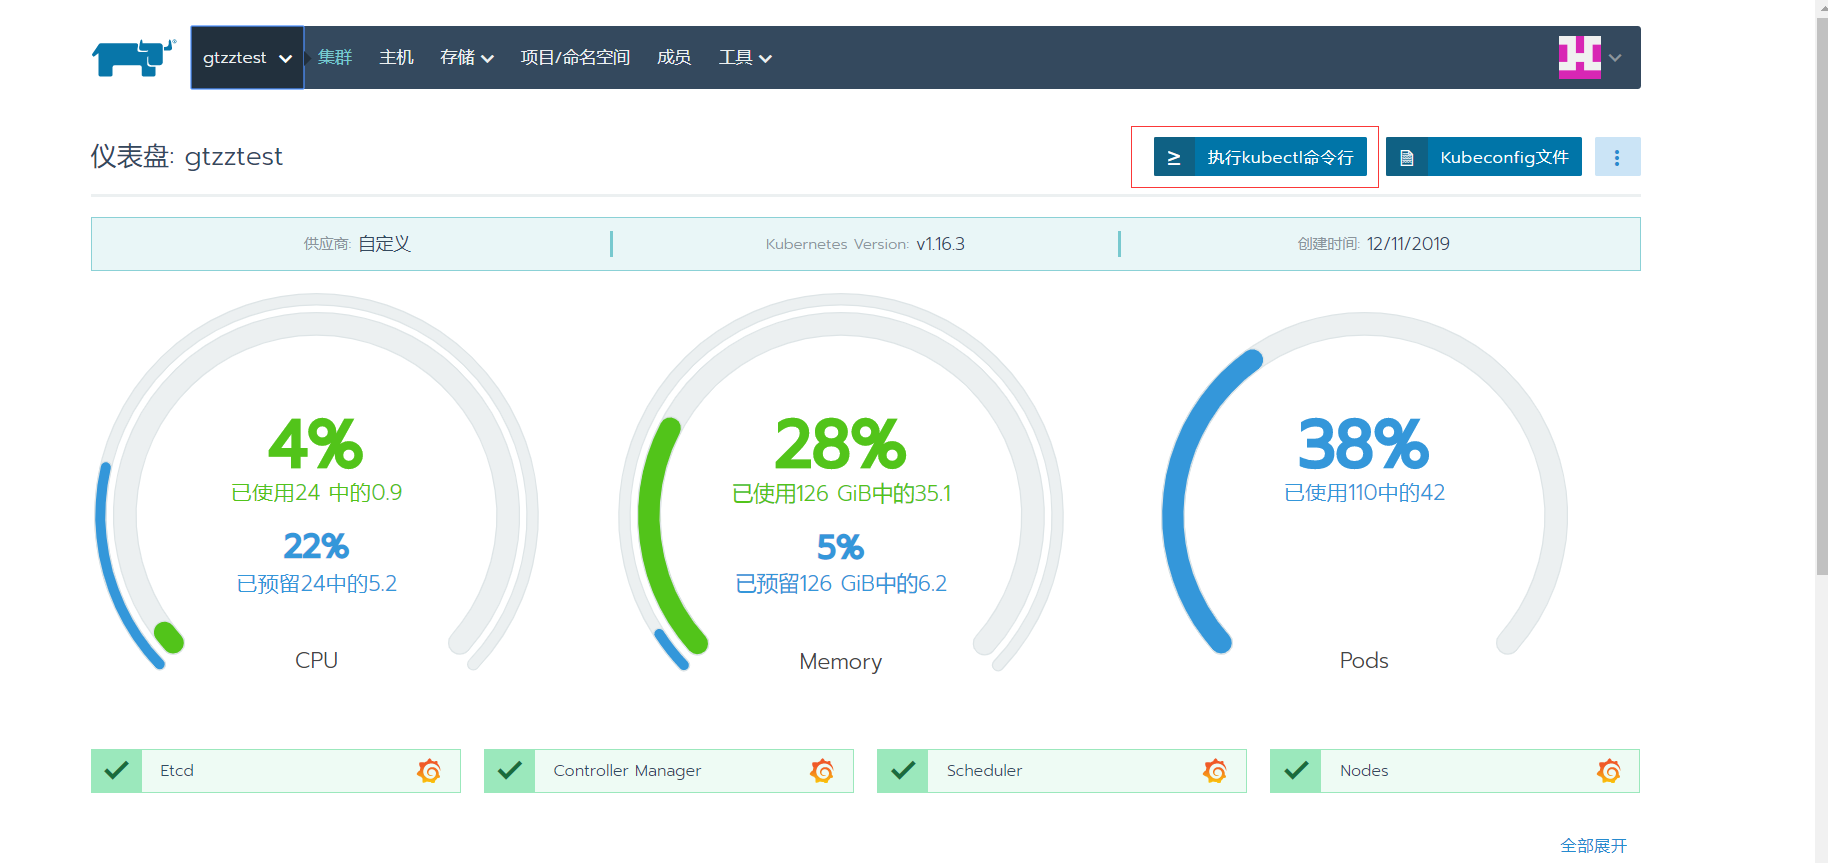Open Grafana icon for Nodes
Screen dimensions: 1828x863
1609,771
